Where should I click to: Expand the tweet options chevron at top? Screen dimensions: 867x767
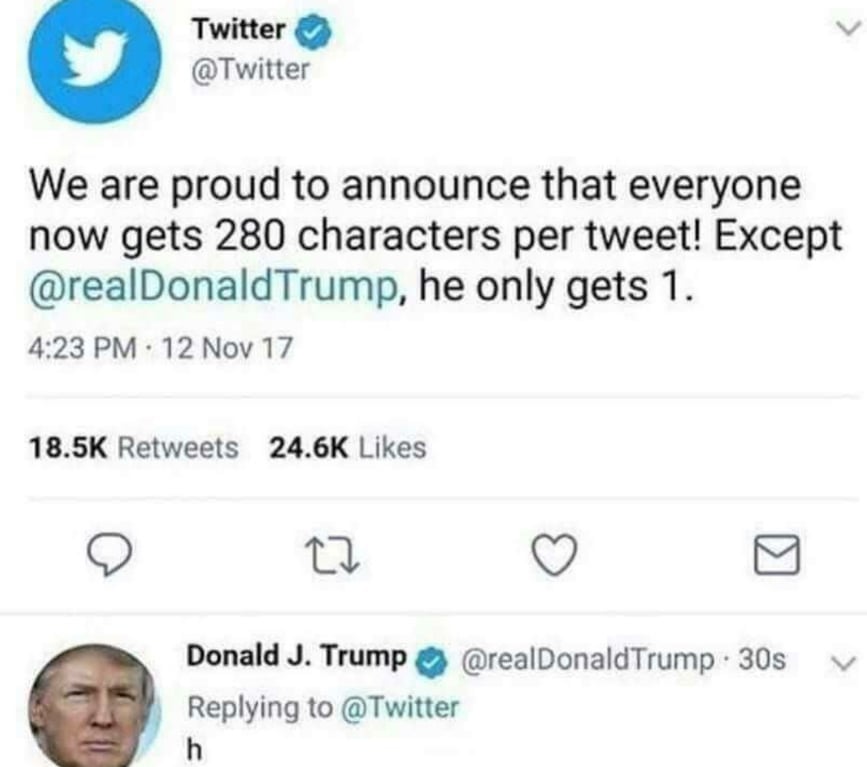[849, 31]
